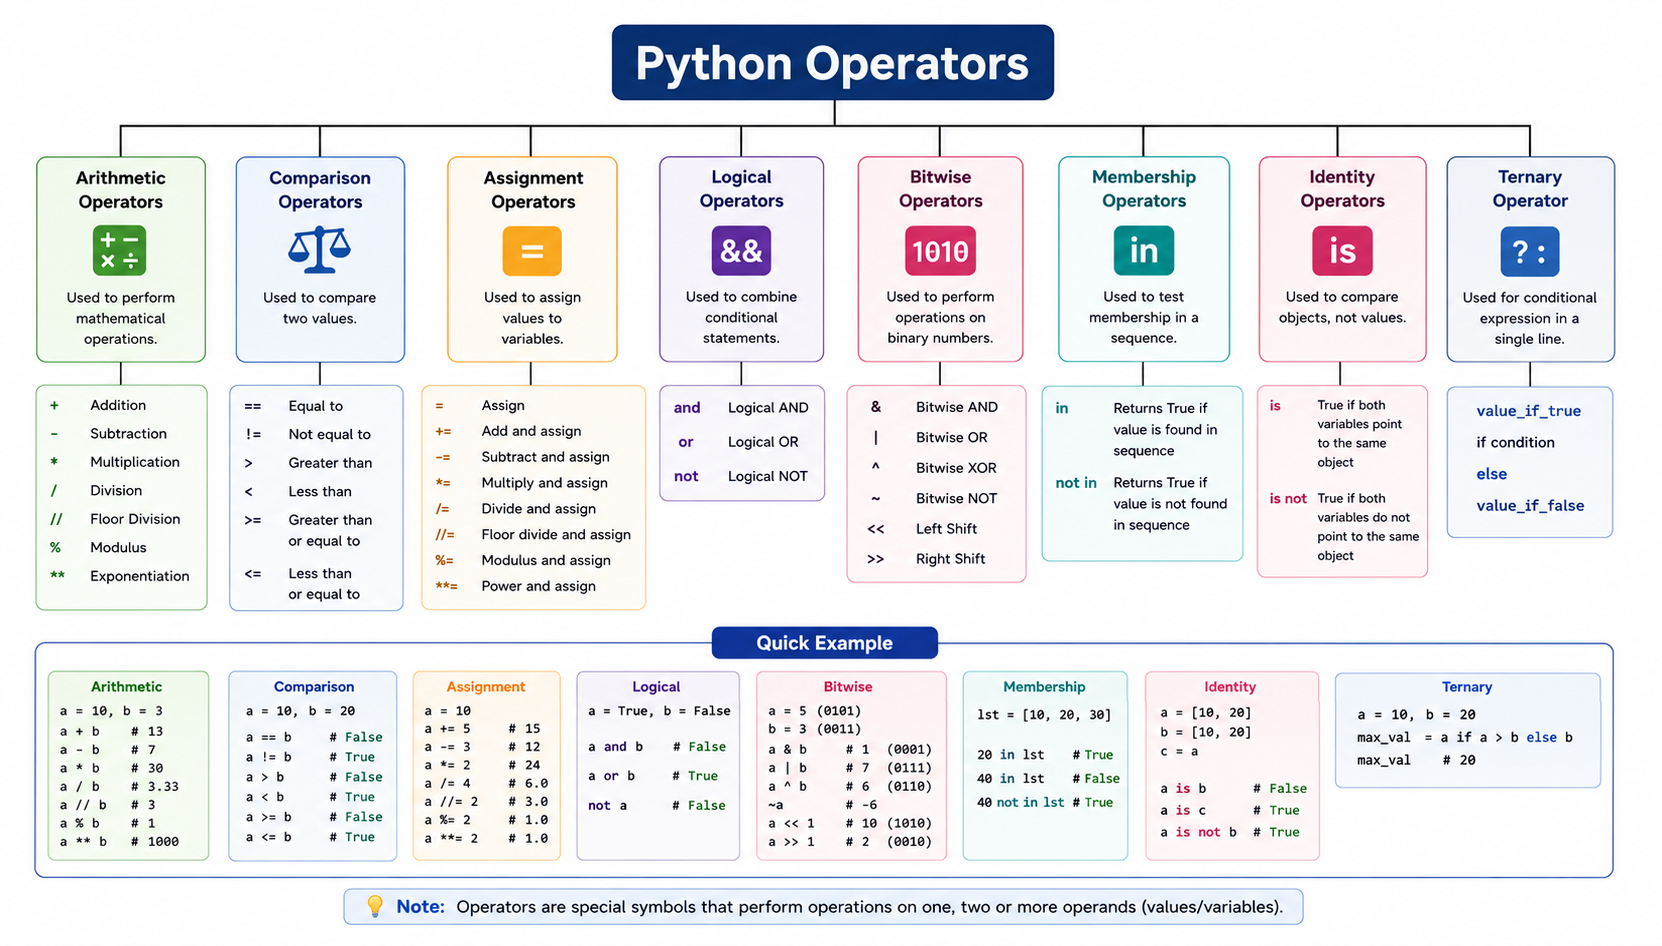
Task: Click the pink 'is' identity icon
Action: tap(1342, 251)
